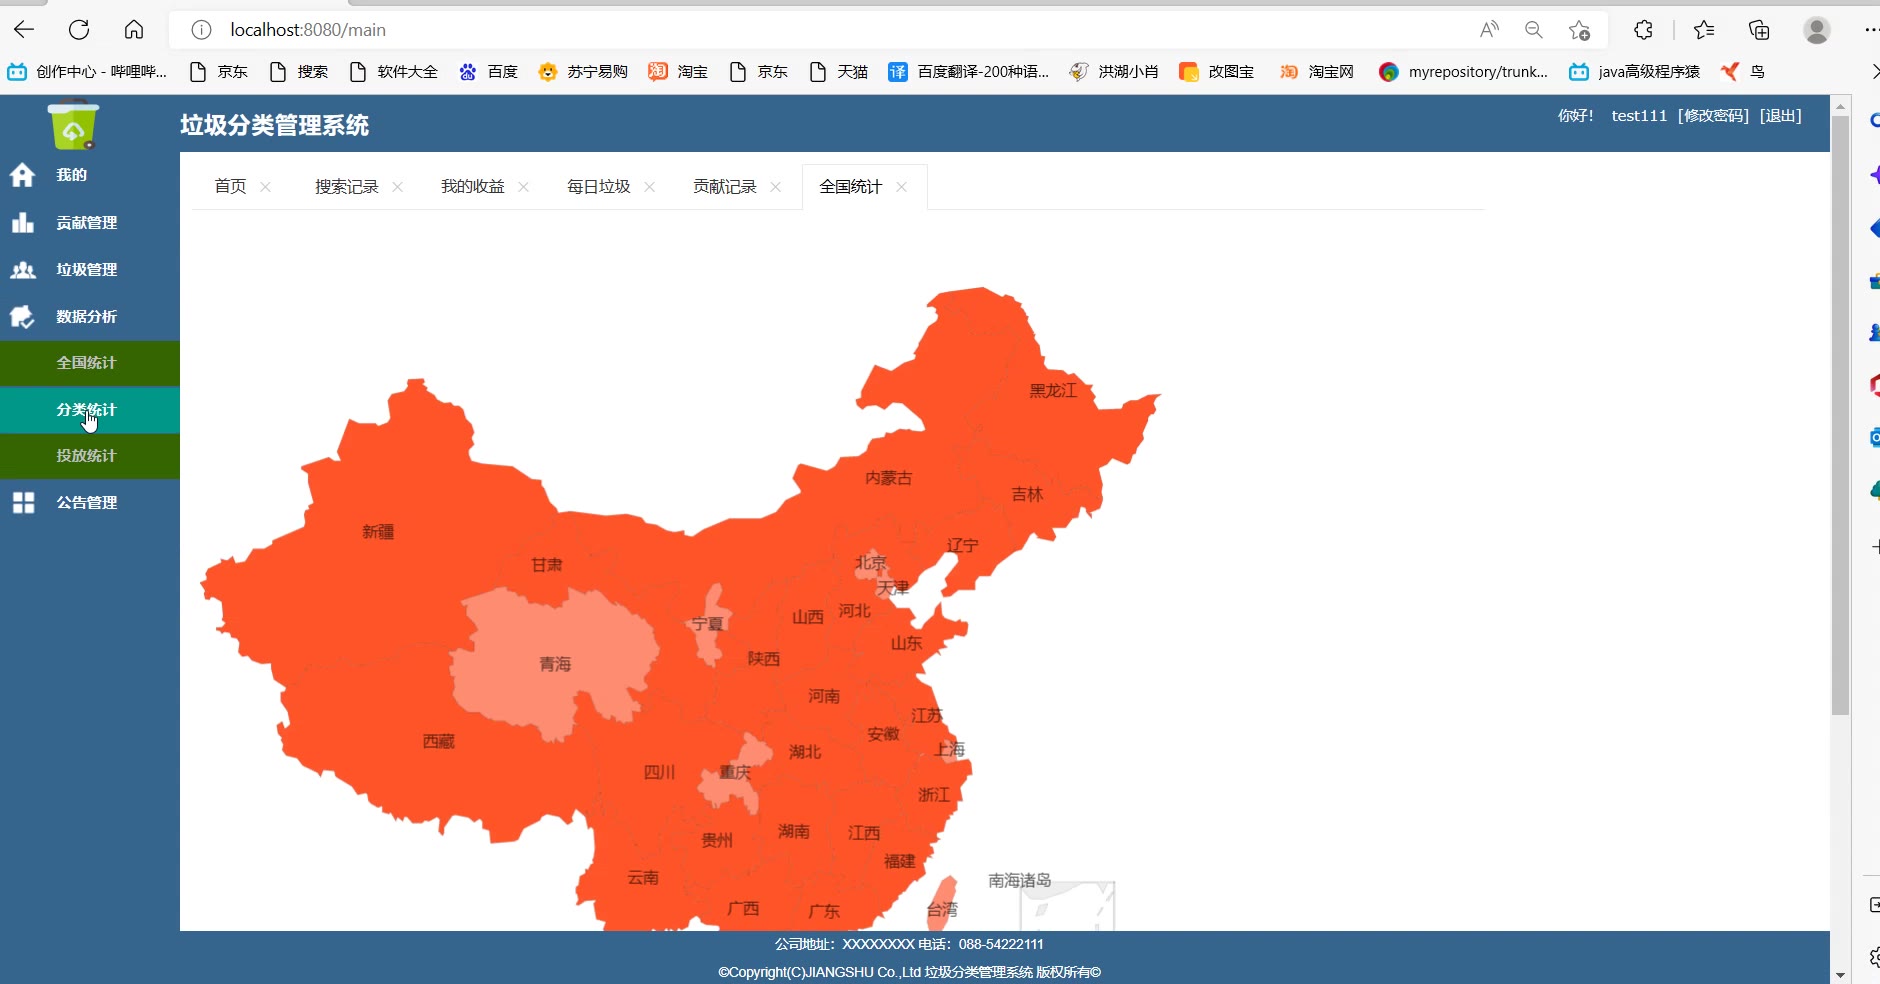Click the zoom out magnifier icon
This screenshot has width=1880, height=984.
(1534, 30)
